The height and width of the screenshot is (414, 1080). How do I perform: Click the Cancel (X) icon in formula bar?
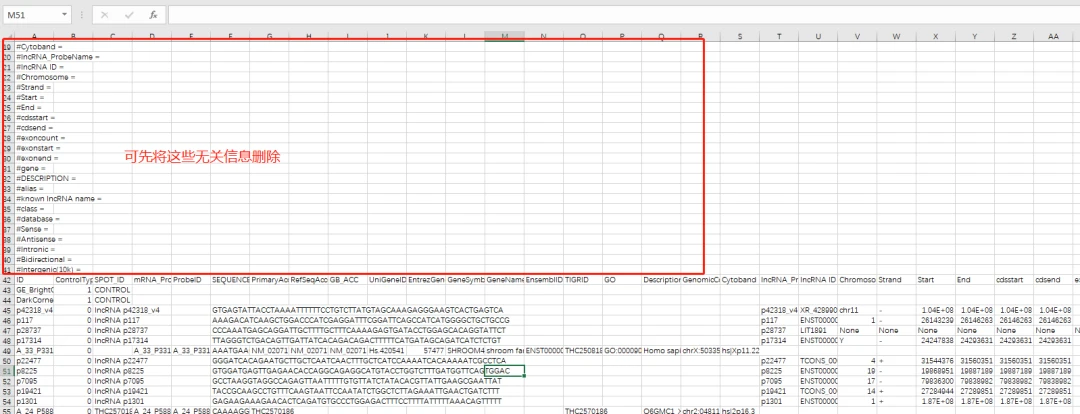click(x=105, y=14)
